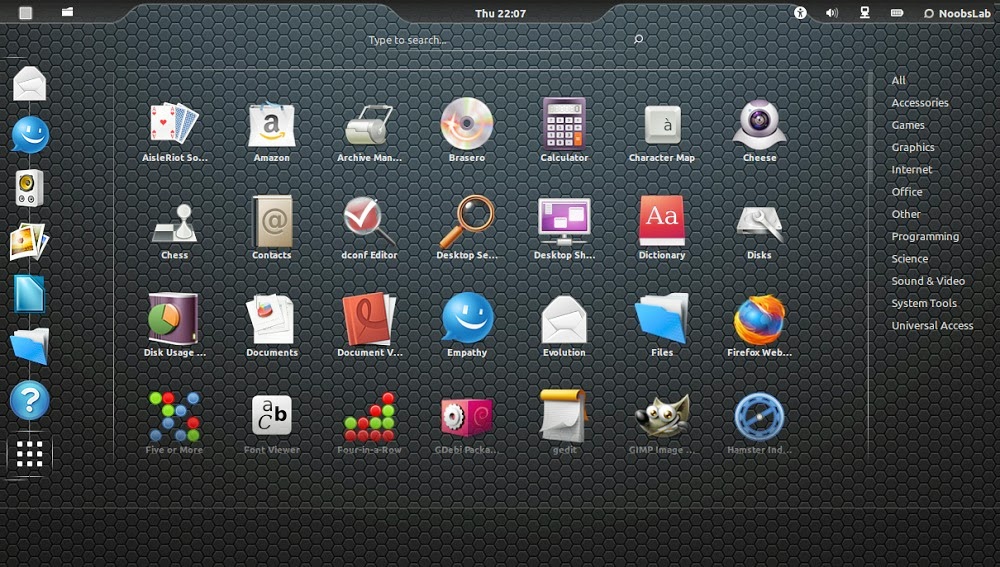This screenshot has height=567, width=1000.
Task: Launch Cheese webcam app
Action: point(759,131)
